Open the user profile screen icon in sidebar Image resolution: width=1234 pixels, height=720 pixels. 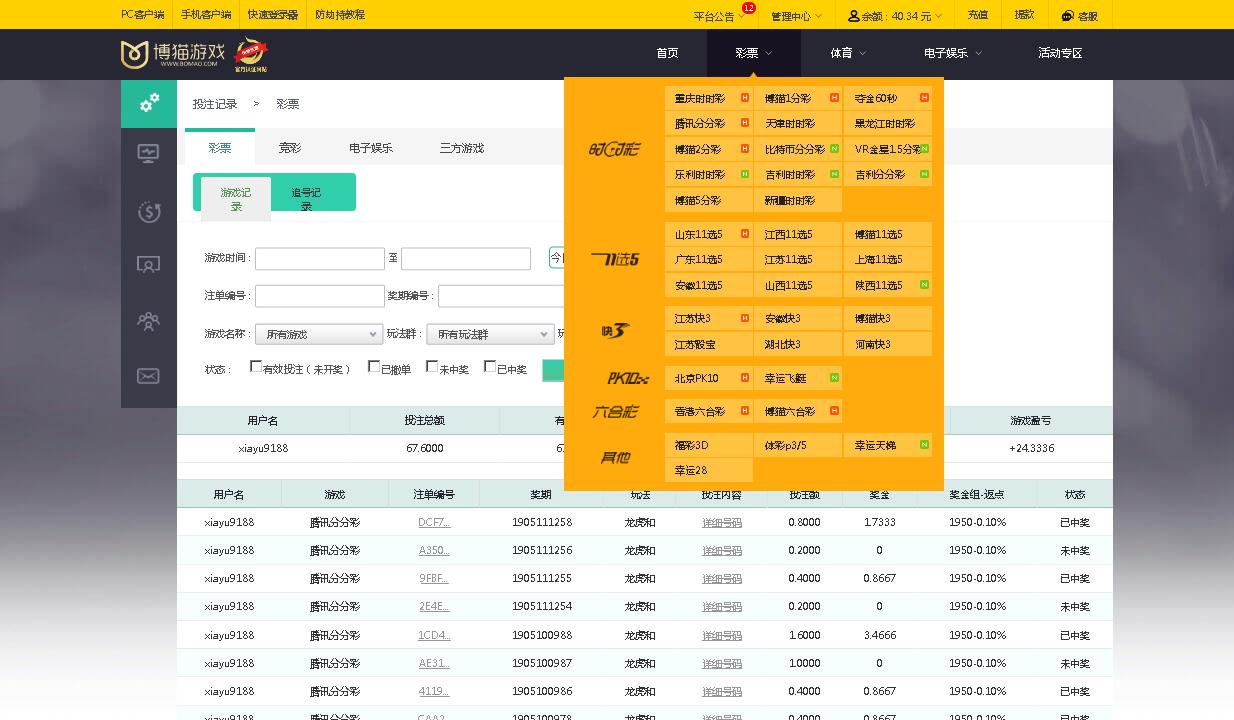coord(149,264)
